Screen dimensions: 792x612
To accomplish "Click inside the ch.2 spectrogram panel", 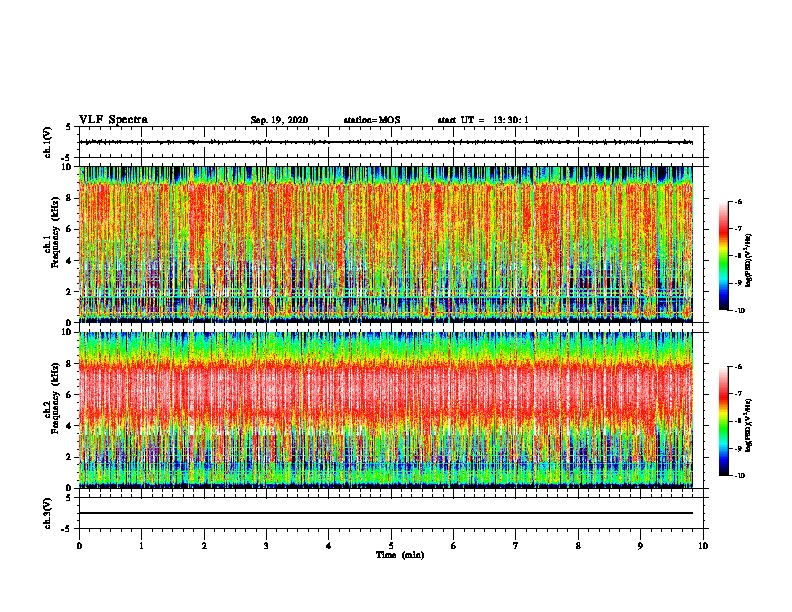I will click(386, 410).
